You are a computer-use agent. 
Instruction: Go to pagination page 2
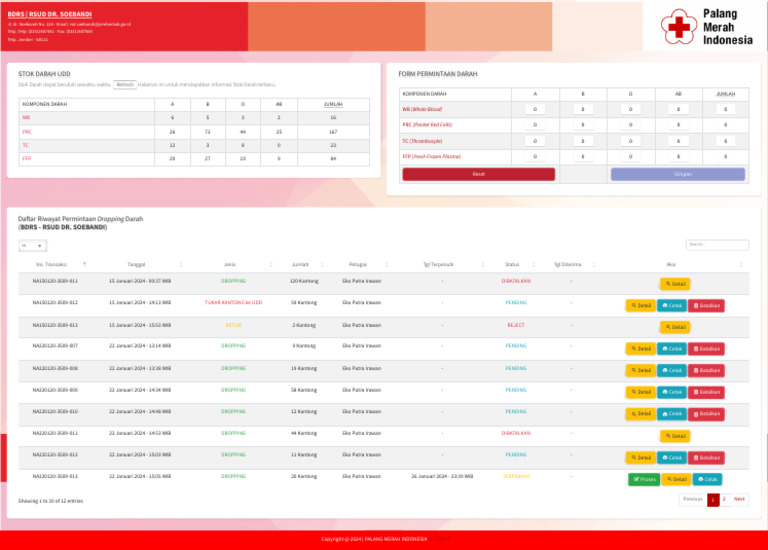coord(724,500)
